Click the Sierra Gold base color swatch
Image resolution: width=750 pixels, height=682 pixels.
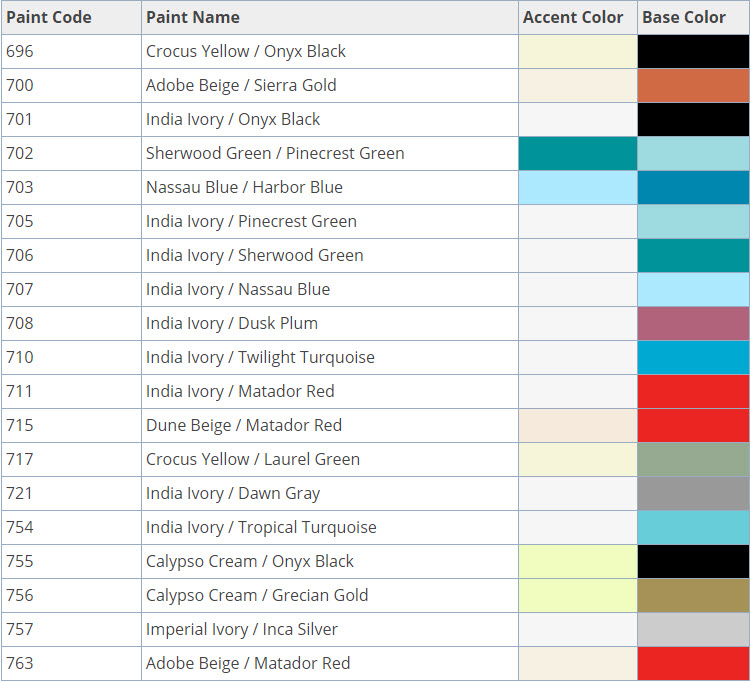693,85
